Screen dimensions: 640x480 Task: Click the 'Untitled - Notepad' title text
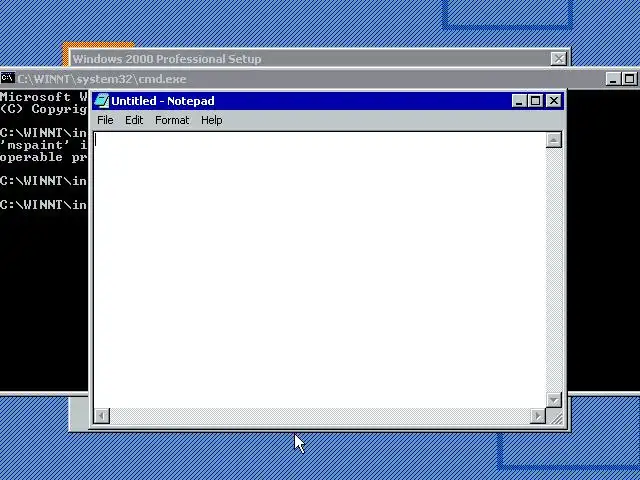click(162, 101)
